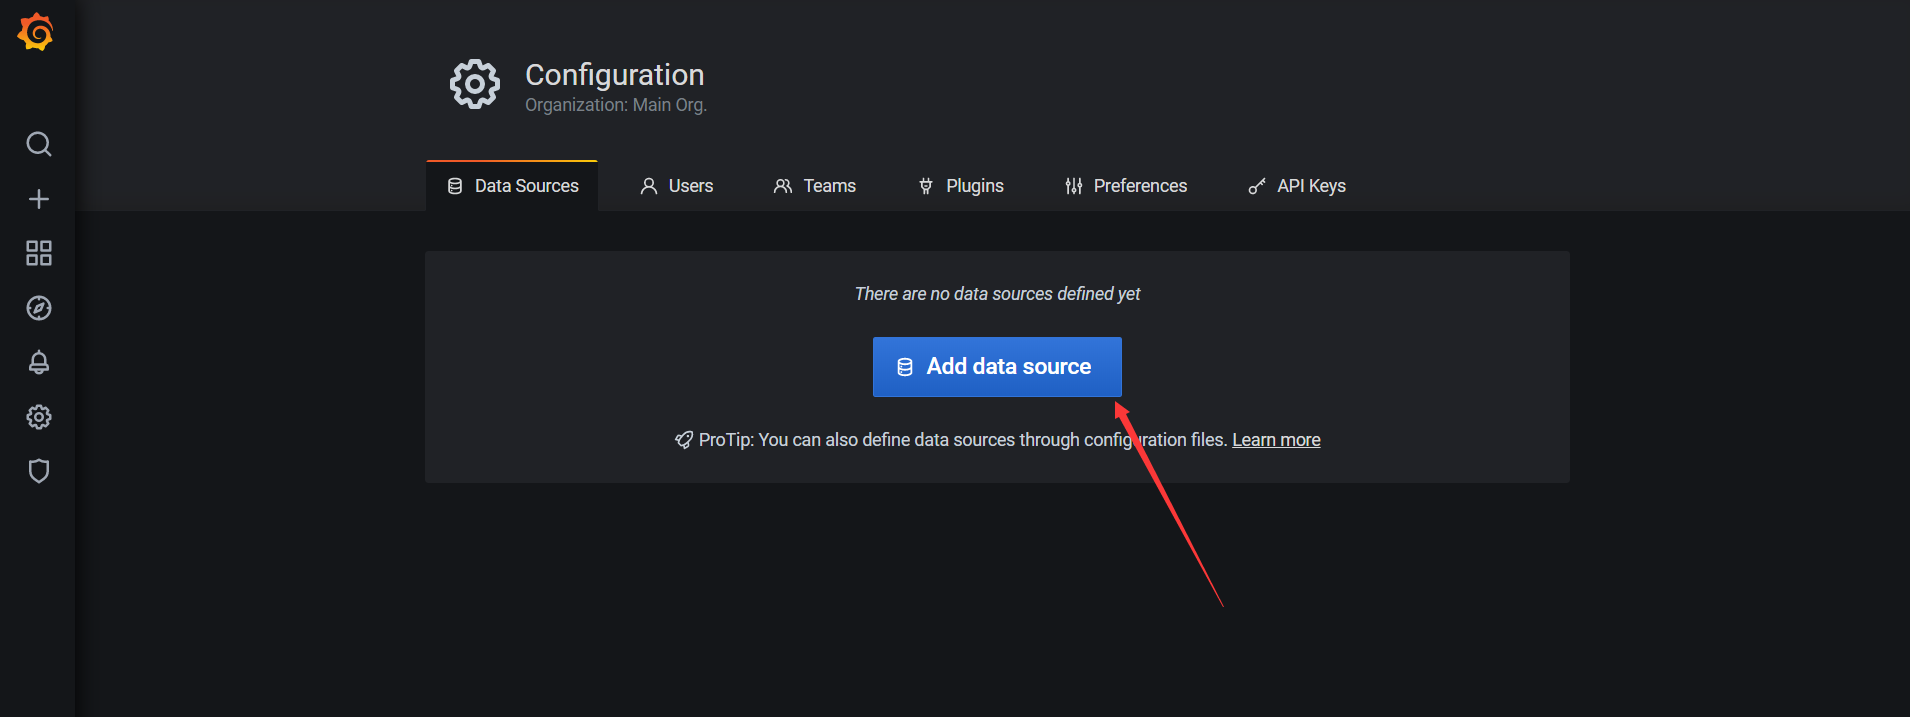Open Explore via the compass icon
This screenshot has width=1910, height=717.
(39, 308)
